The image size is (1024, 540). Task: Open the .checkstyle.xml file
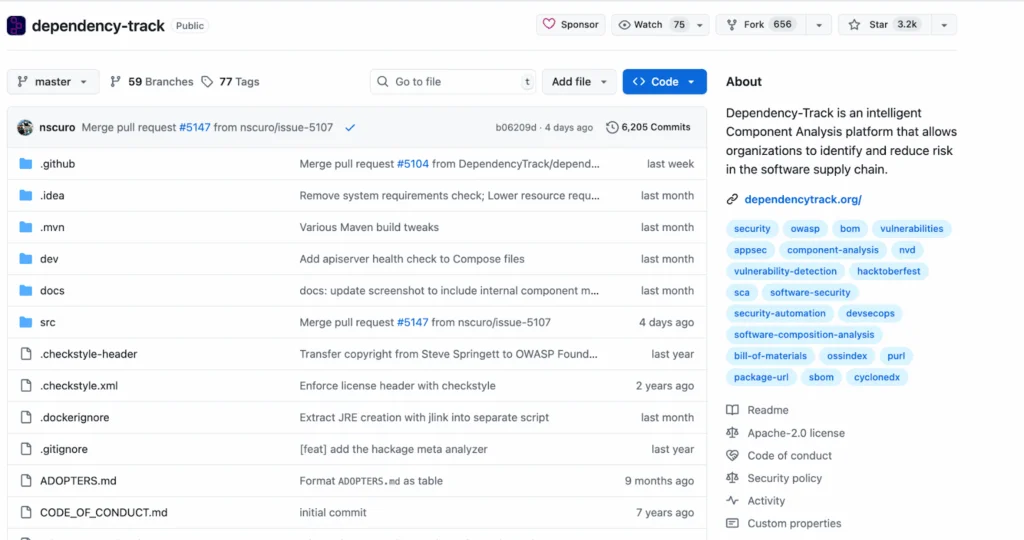[x=79, y=386]
